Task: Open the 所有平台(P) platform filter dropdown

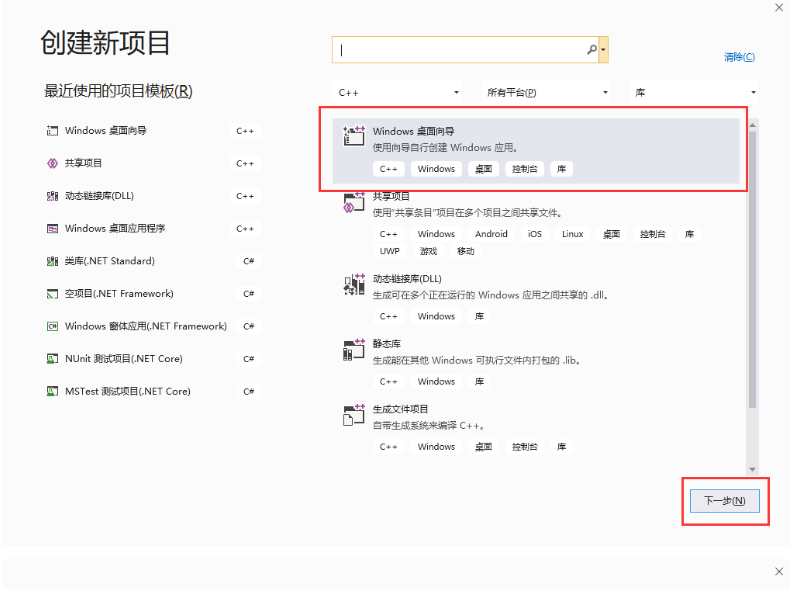Action: tap(546, 93)
